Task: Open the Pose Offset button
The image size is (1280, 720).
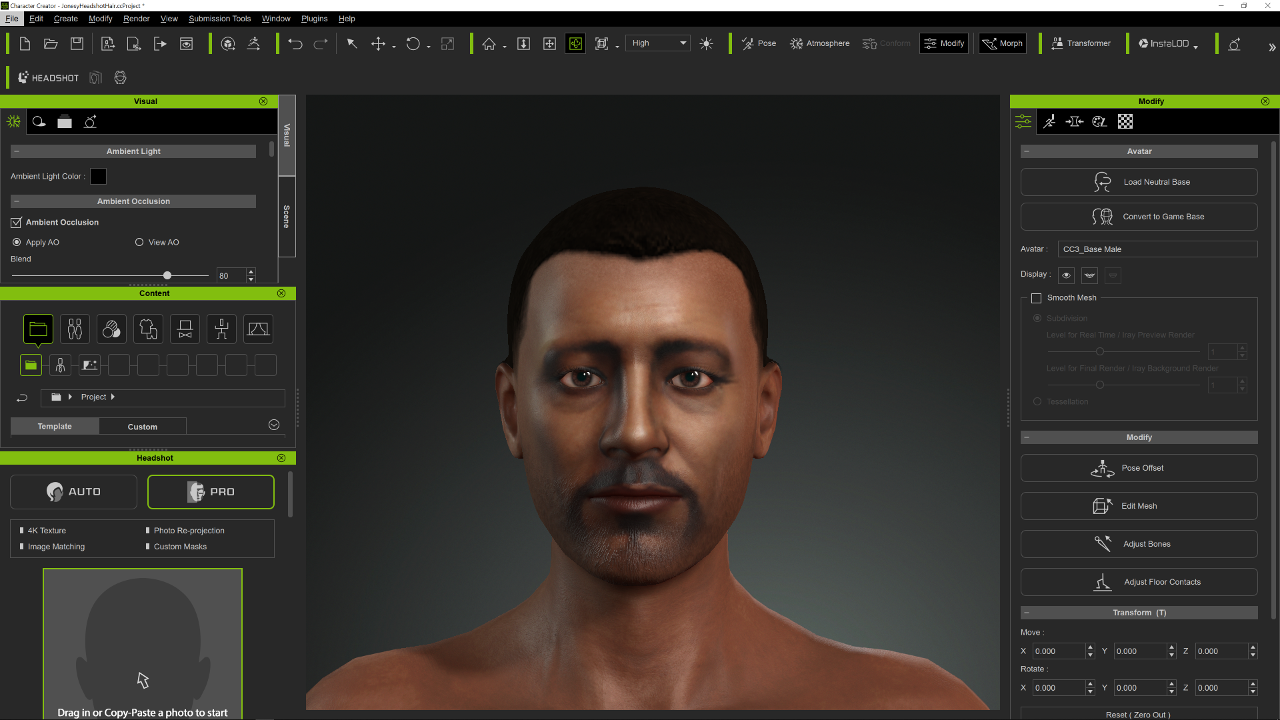Action: [x=1139, y=468]
